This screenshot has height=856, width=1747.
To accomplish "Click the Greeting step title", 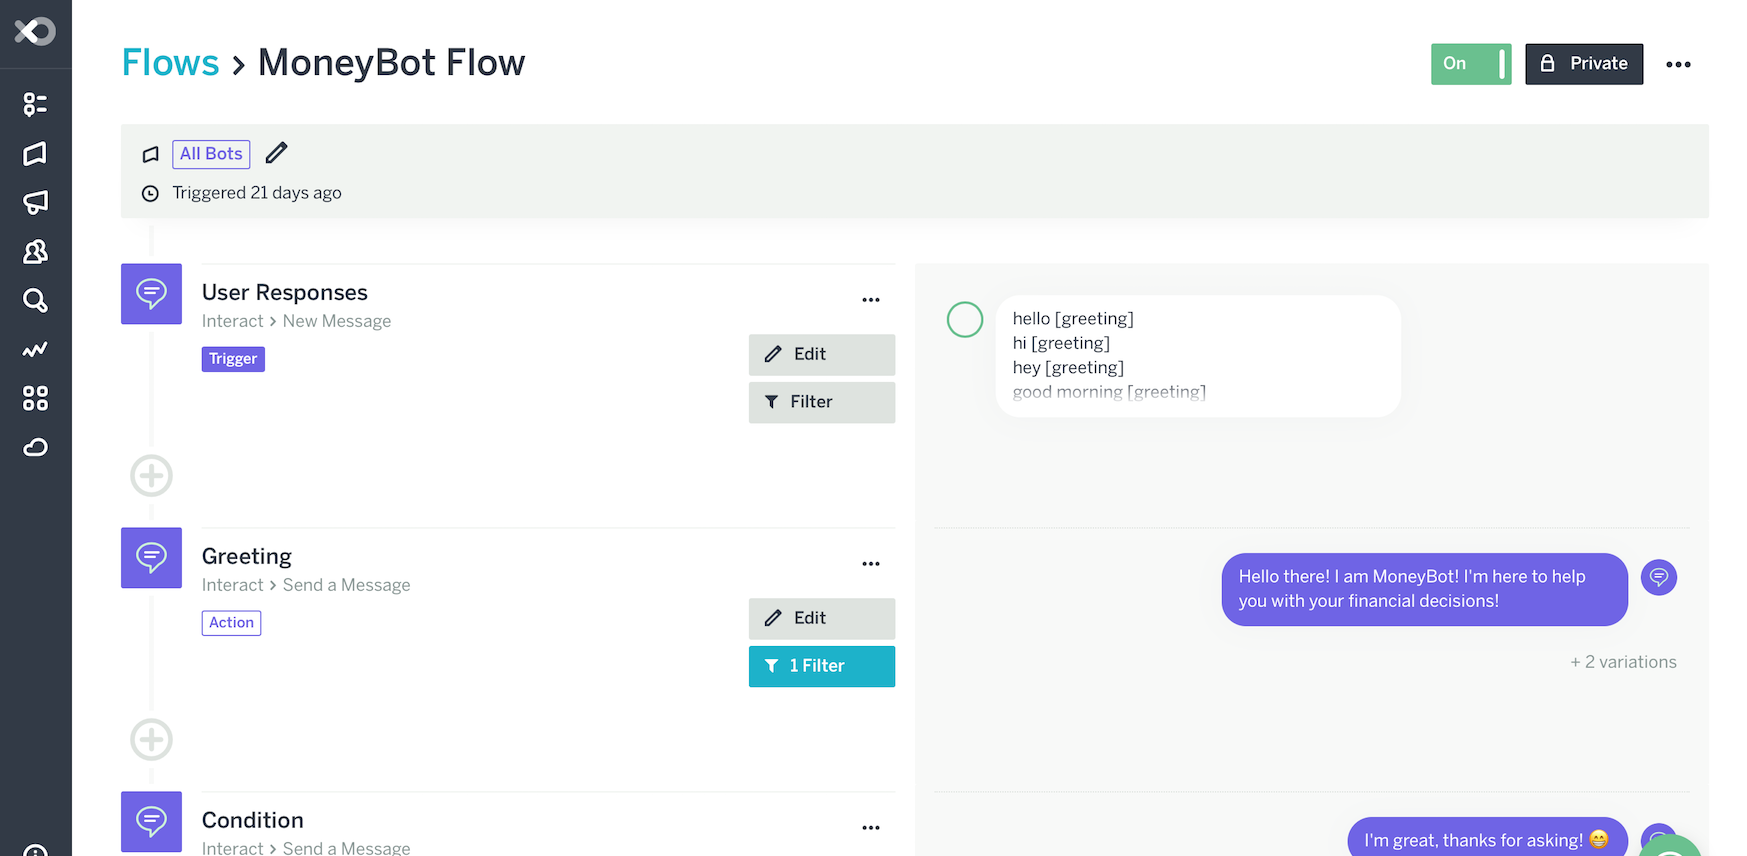I will click(x=247, y=556).
